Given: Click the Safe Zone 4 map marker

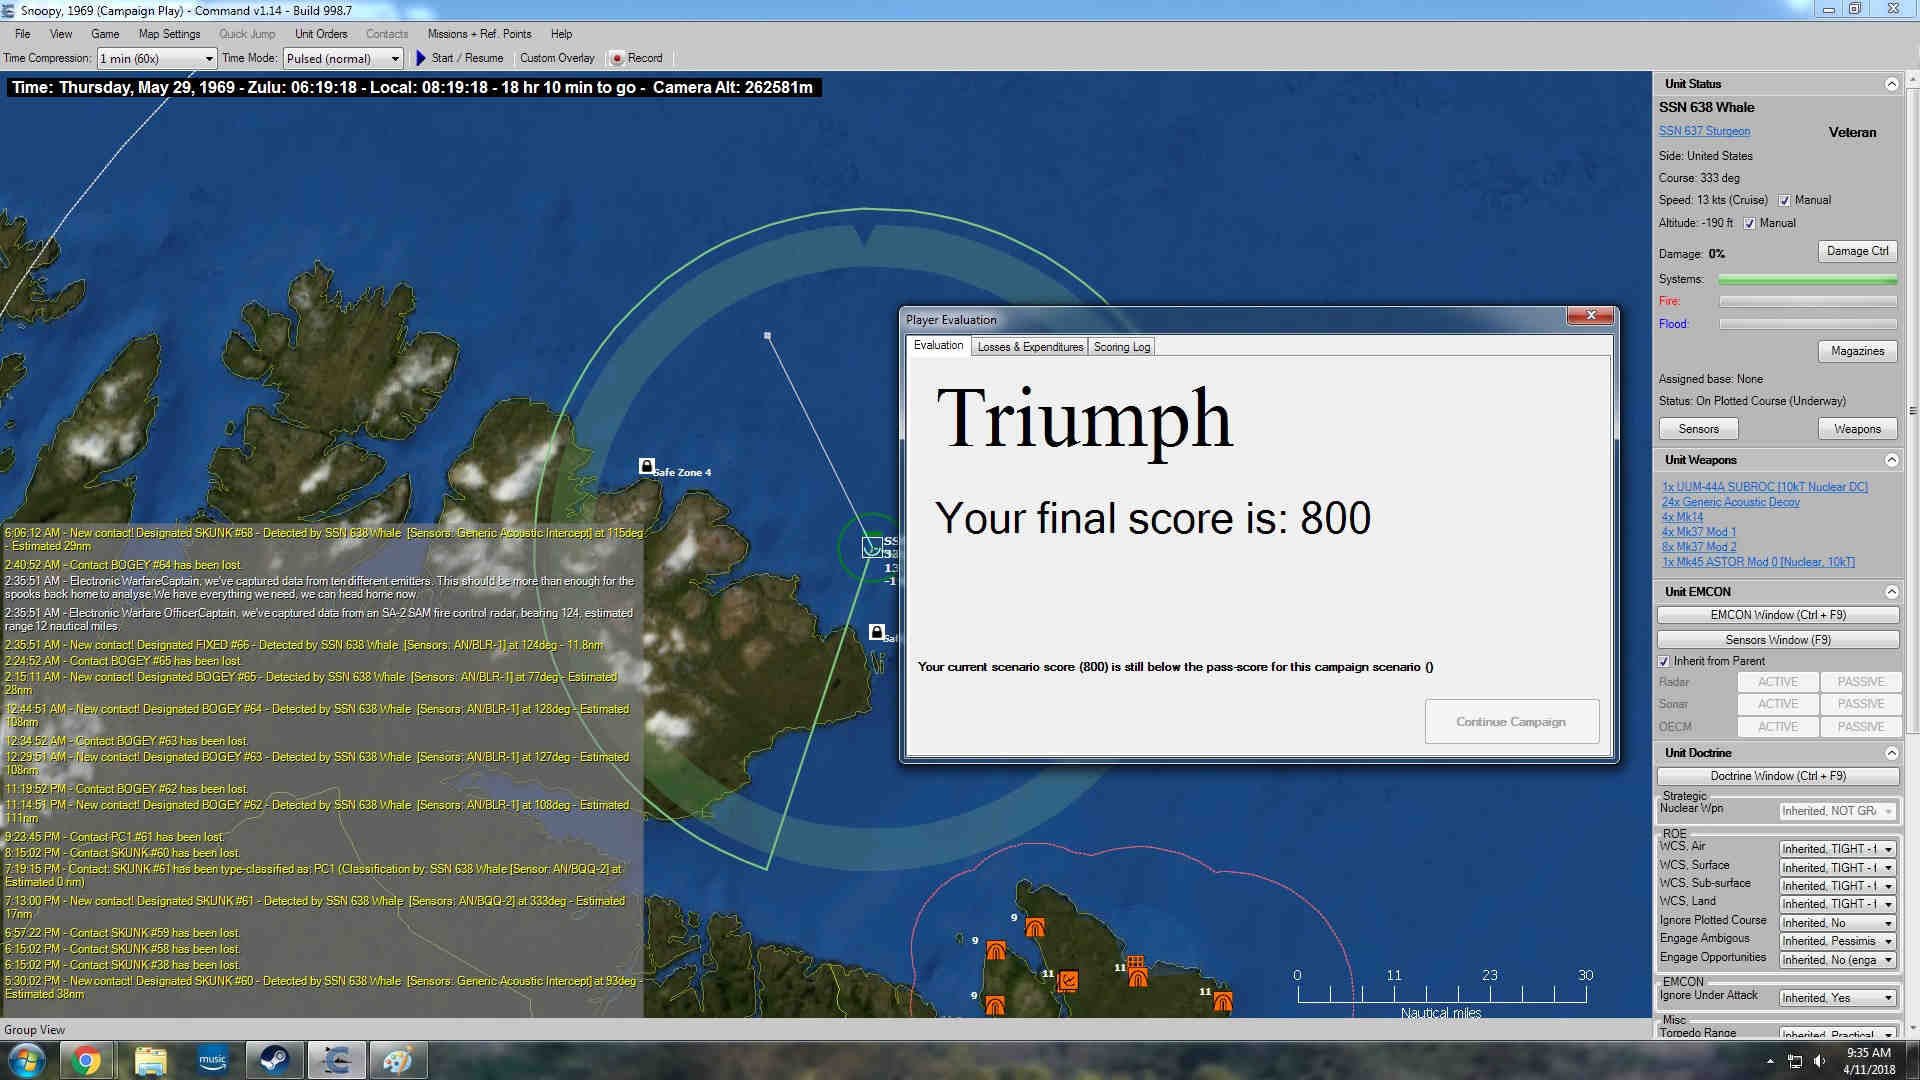Looking at the screenshot, I should coord(647,466).
